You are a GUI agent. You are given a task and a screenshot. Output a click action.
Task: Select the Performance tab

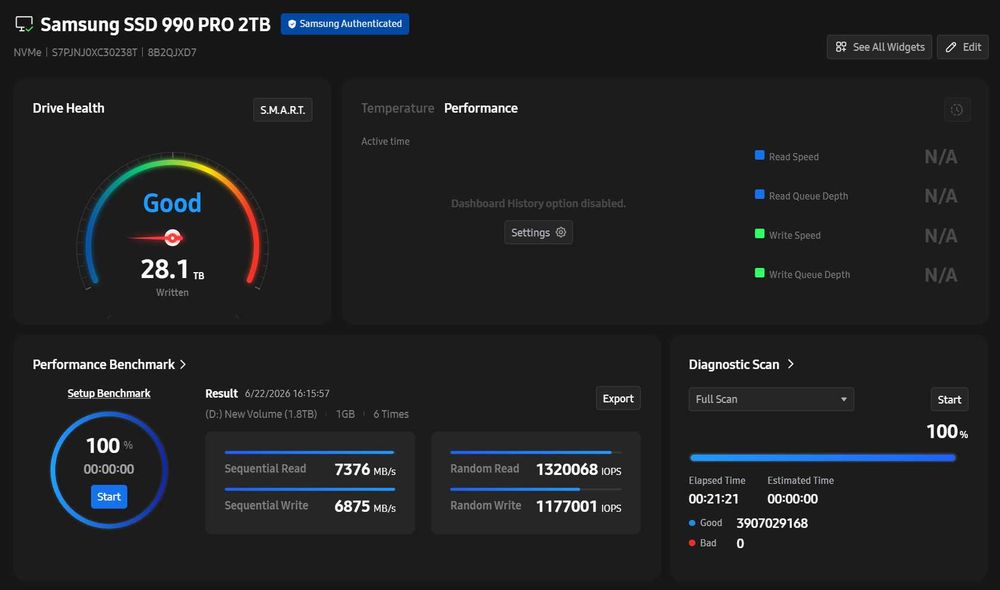point(481,108)
